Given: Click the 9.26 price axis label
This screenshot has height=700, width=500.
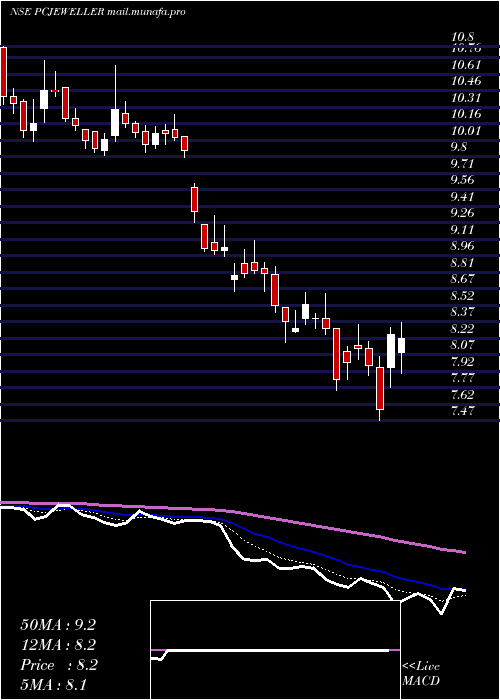Looking at the screenshot, I should coord(462,212).
